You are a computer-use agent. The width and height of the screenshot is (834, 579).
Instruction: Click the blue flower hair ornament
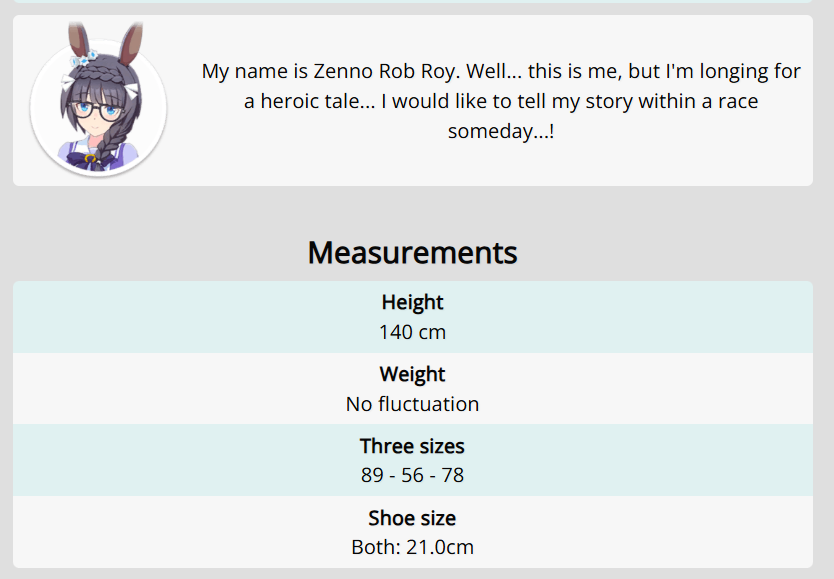[85, 58]
